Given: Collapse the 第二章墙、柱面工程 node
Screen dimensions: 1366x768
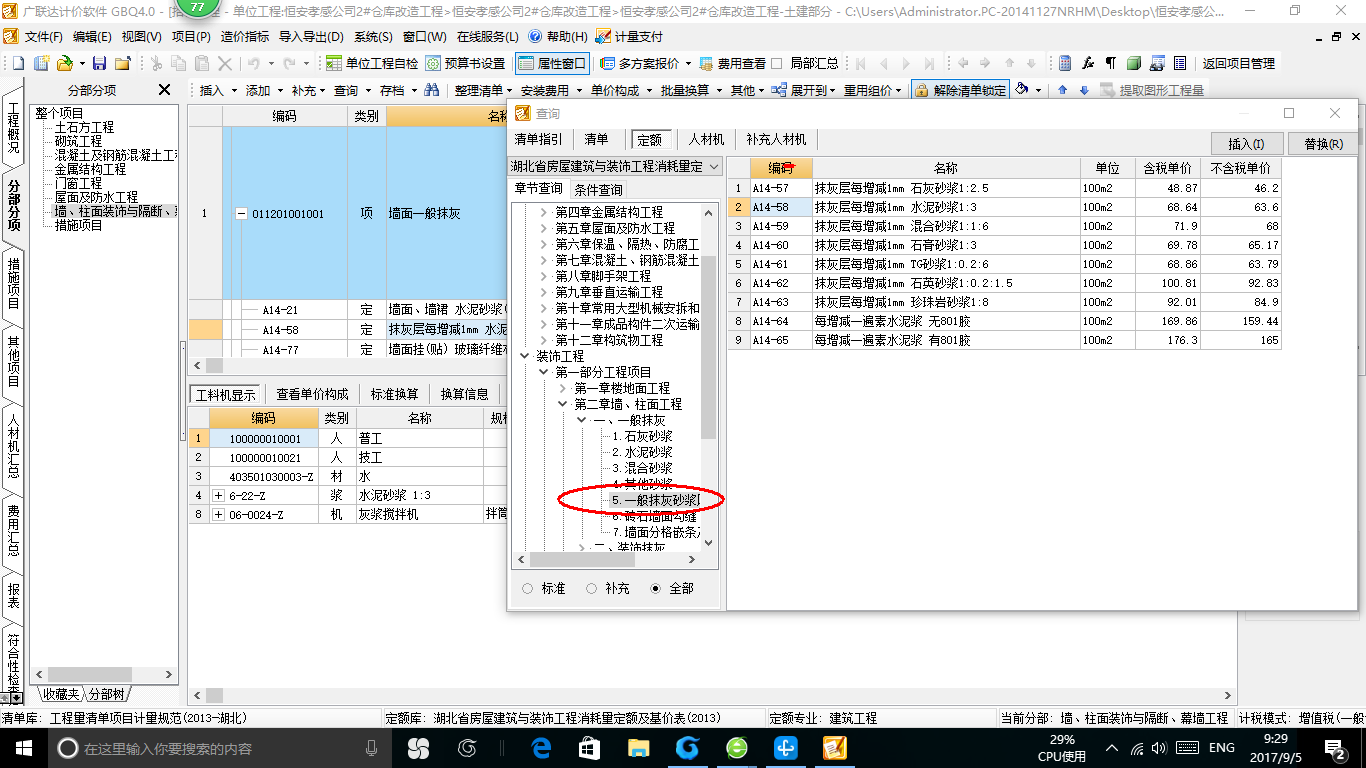Looking at the screenshot, I should coord(562,404).
